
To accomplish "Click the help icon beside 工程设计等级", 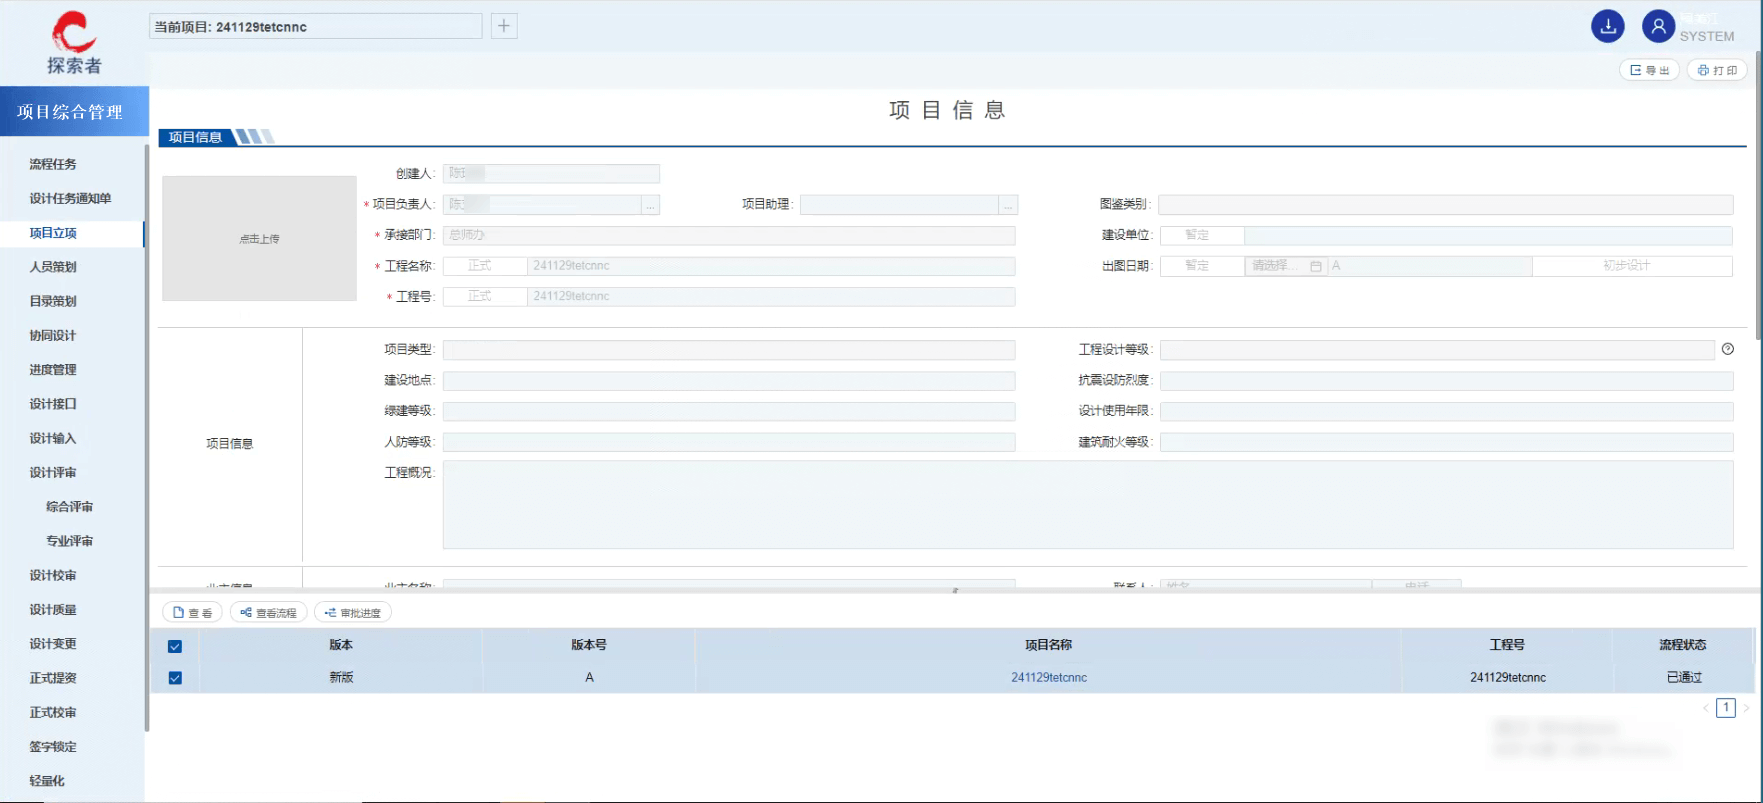I will 1727,349.
